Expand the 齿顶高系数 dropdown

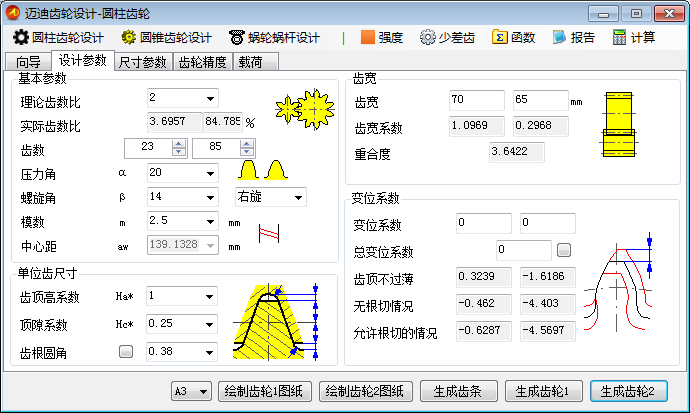pyautogui.click(x=209, y=296)
